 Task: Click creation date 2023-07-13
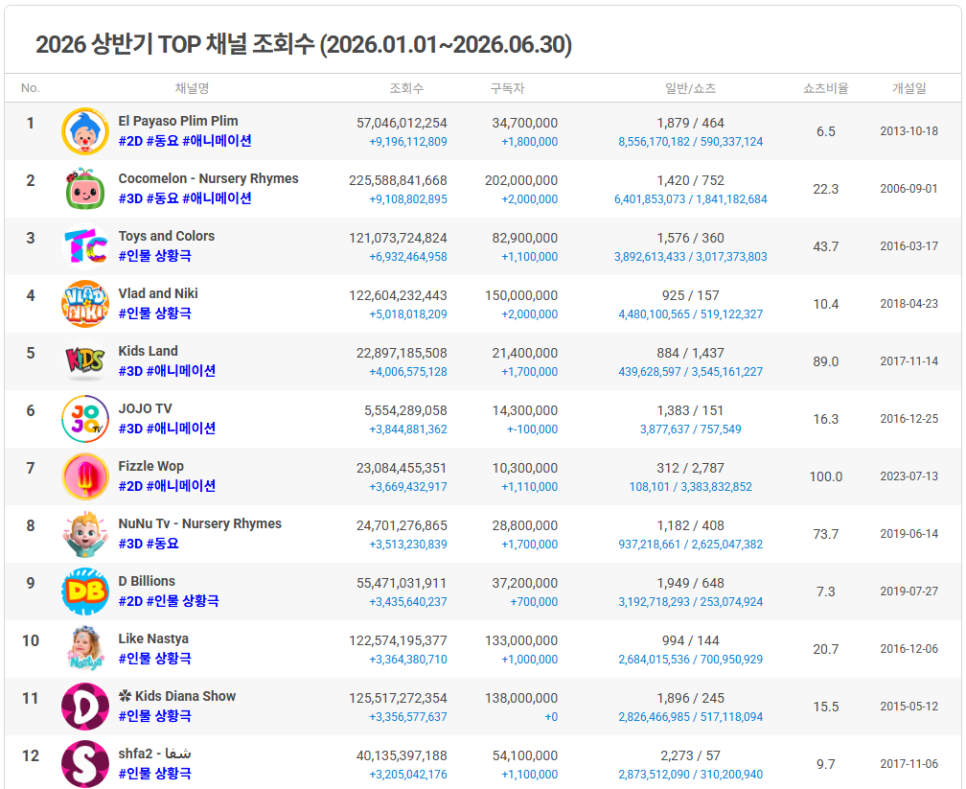[x=909, y=476]
